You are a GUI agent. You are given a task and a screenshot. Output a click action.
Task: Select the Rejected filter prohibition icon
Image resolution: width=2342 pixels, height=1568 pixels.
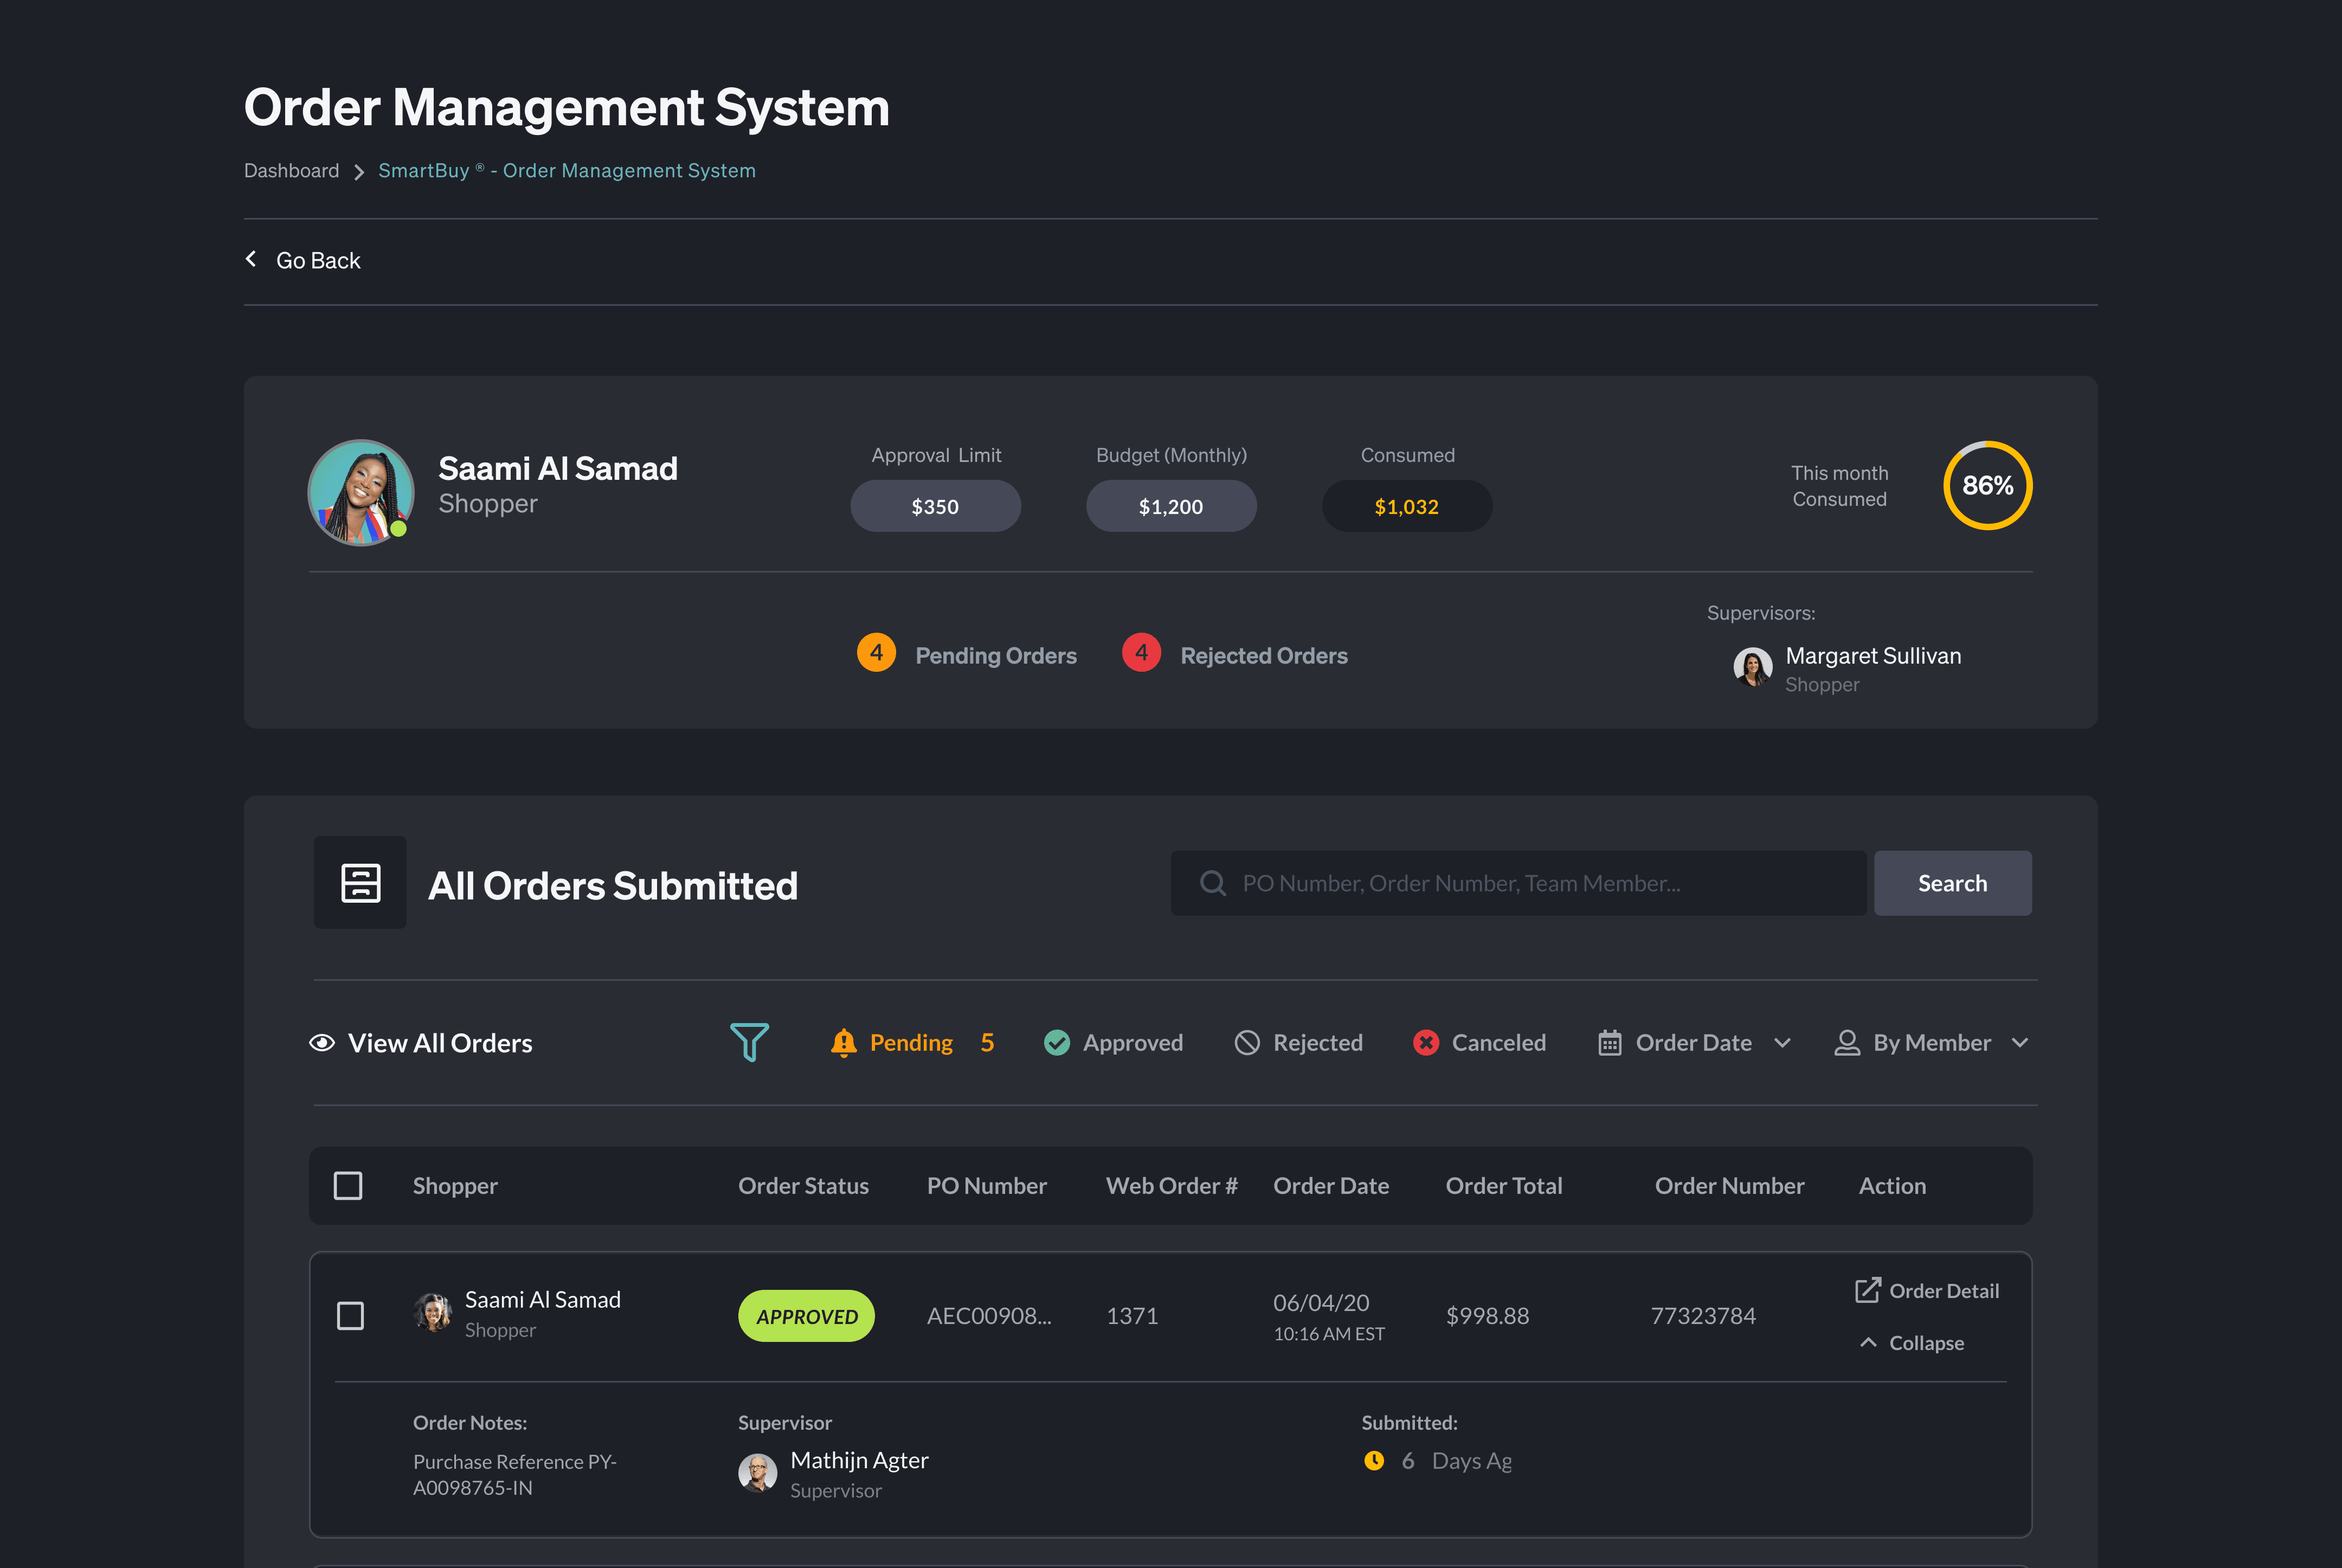click(x=1246, y=1042)
